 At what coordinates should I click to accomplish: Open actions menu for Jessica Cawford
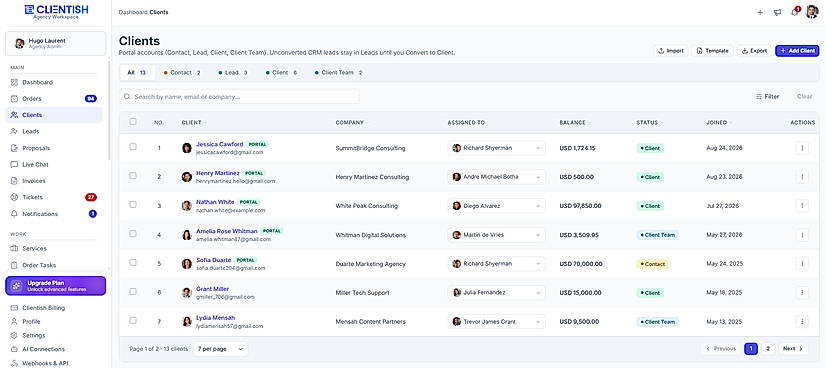click(802, 148)
